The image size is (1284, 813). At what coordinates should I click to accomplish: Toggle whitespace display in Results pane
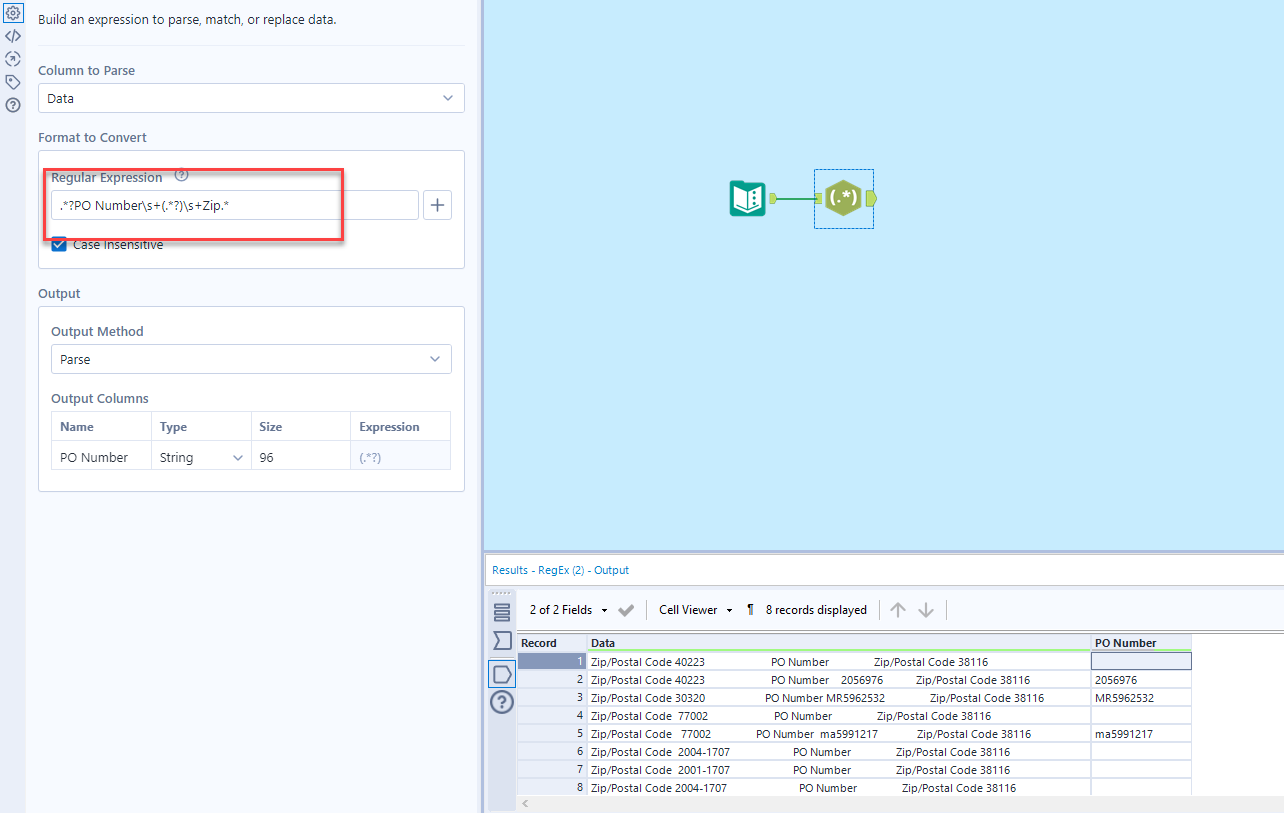[x=748, y=610]
